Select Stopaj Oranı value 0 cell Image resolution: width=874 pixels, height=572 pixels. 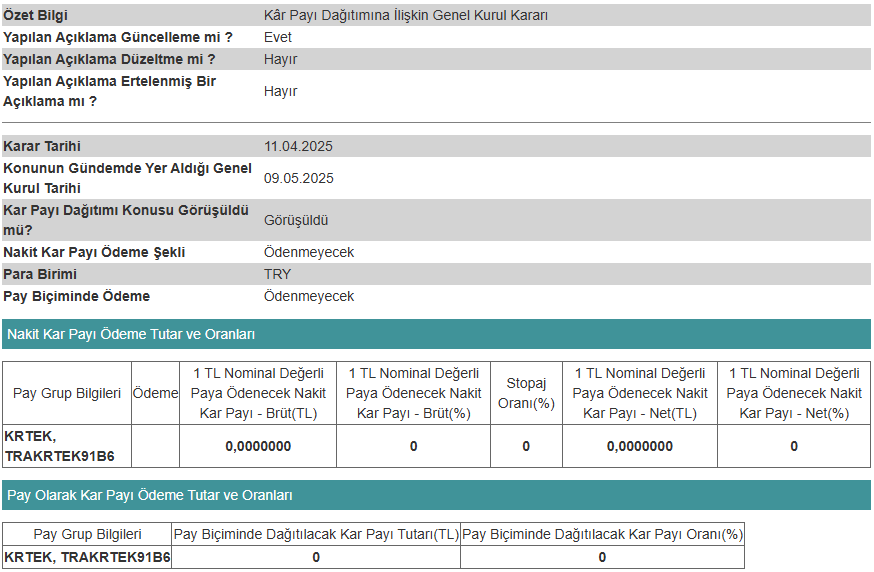click(526, 446)
